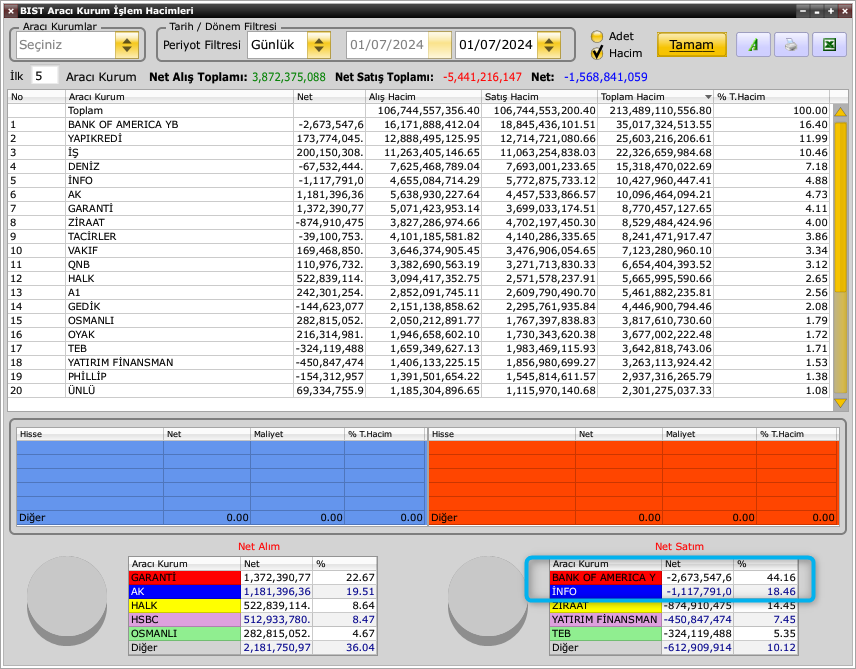Viewport: 856px width, 669px height.
Task: Click the red BANK OF AMERICA swatch in Net Satım
Action: pyautogui.click(x=606, y=577)
